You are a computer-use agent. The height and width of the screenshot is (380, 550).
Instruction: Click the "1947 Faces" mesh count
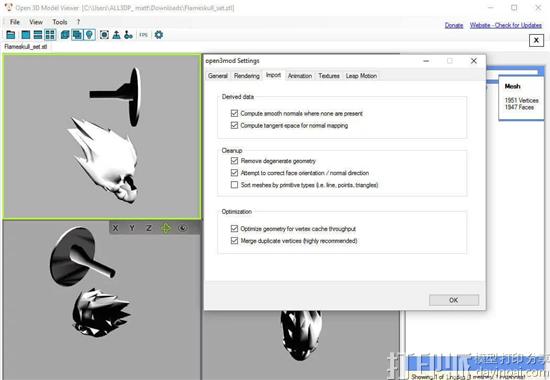[x=519, y=107]
